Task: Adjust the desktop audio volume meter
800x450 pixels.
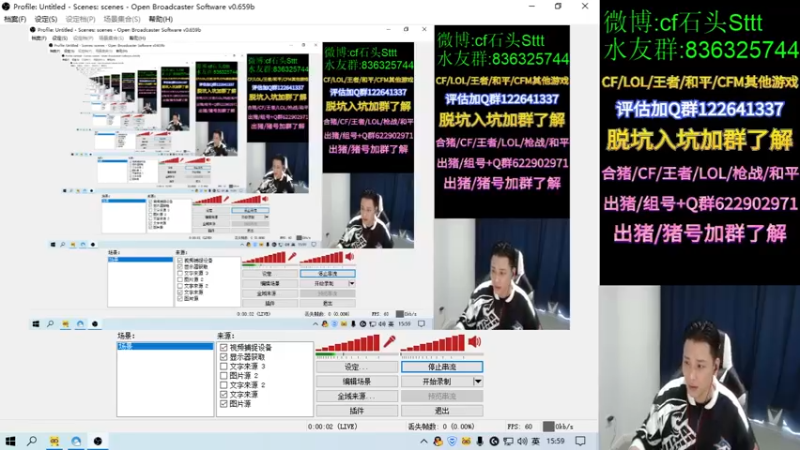Action: pos(433,343)
